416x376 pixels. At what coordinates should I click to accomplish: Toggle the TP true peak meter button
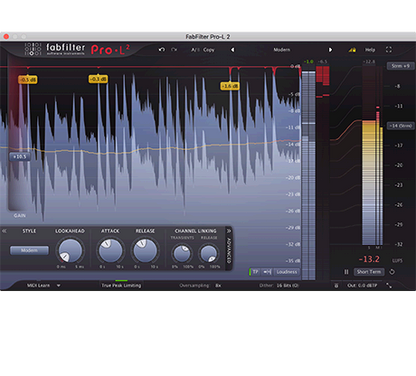(255, 272)
